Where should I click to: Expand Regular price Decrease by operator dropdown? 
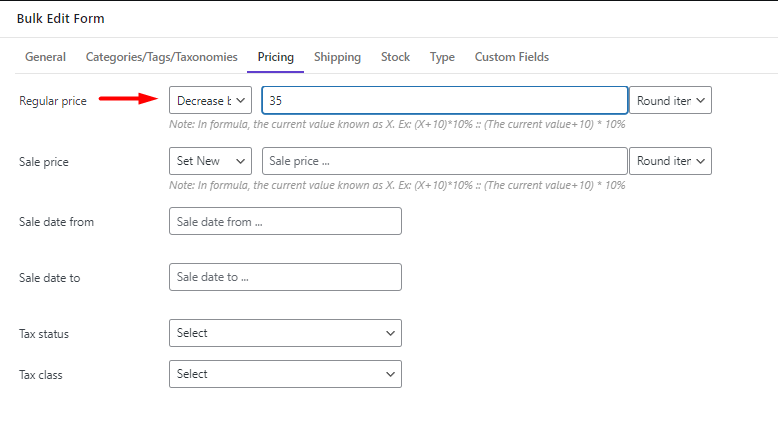point(210,100)
